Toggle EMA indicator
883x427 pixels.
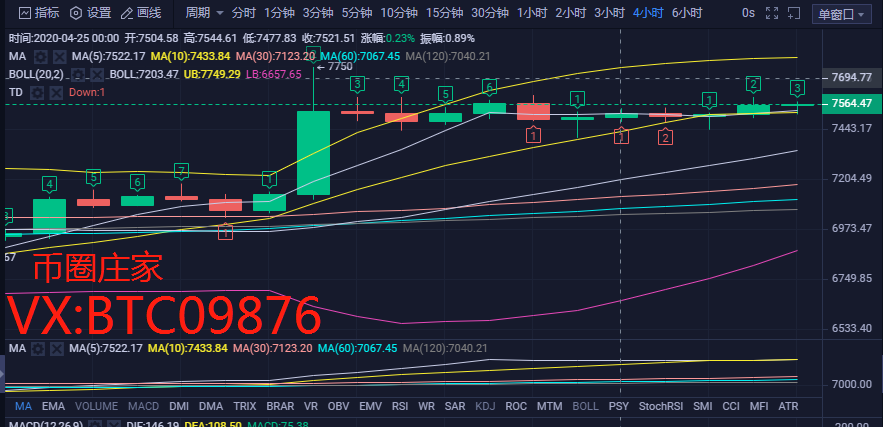pos(53,406)
